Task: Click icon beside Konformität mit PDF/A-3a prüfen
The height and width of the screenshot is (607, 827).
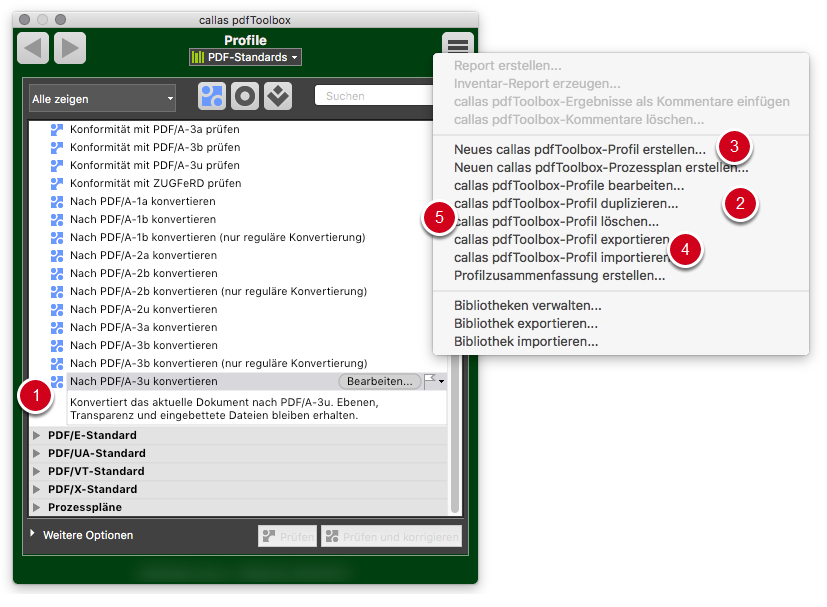Action: (x=56, y=129)
